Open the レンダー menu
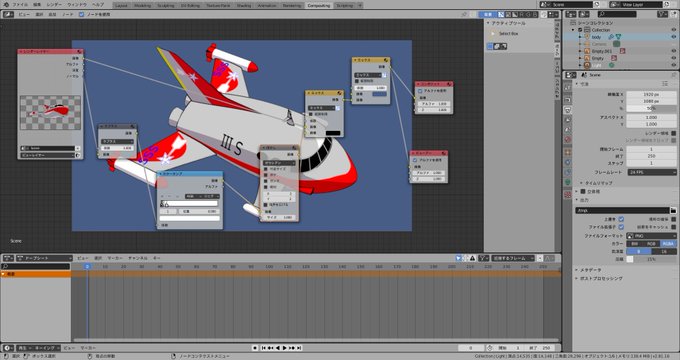680x360 pixels. (x=54, y=4)
